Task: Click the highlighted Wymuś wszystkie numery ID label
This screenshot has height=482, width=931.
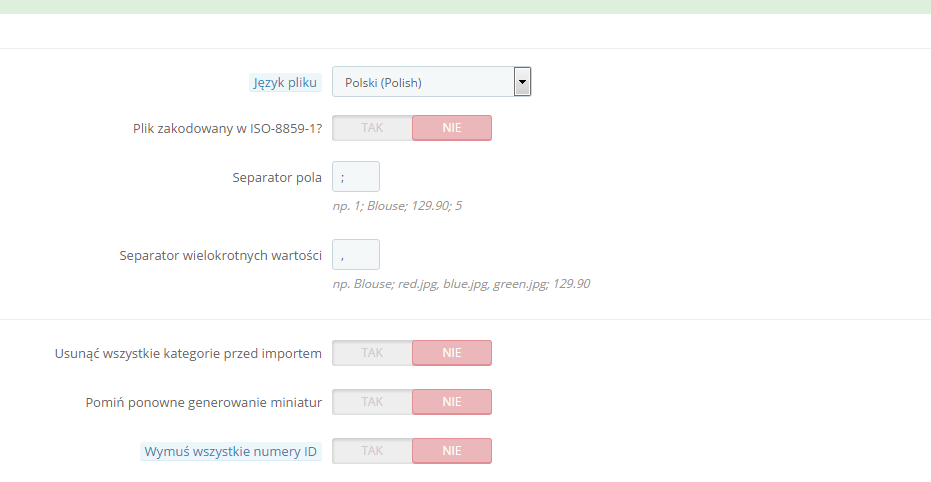Action: [x=231, y=452]
